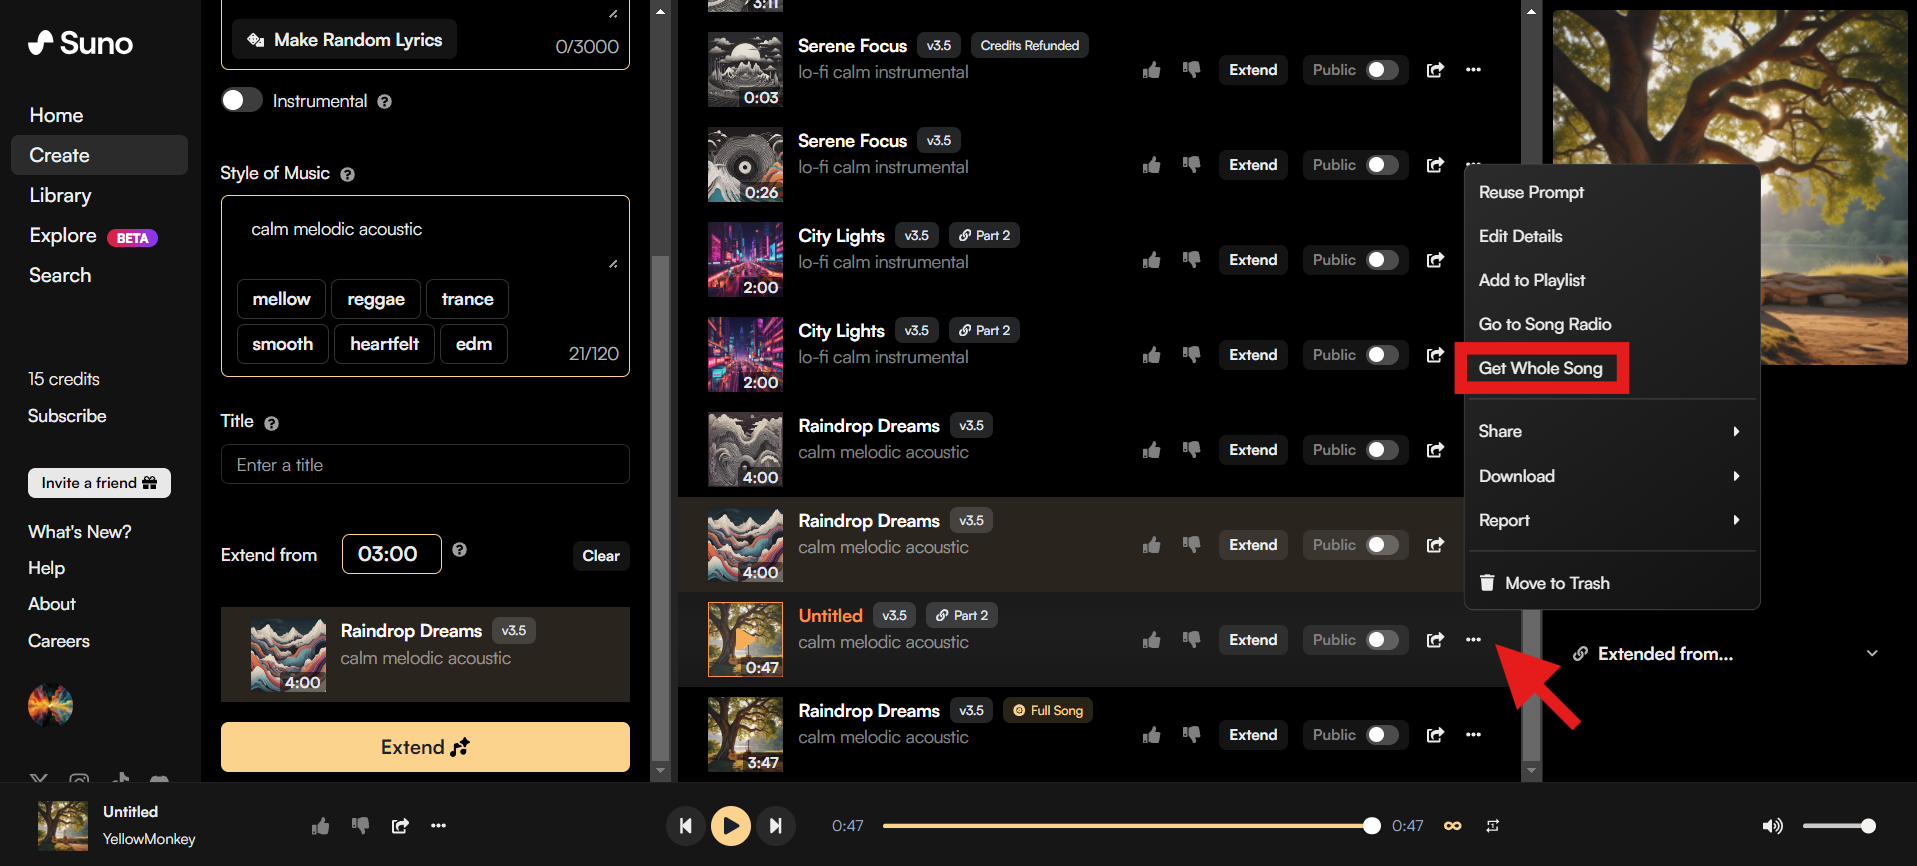Viewport: 1917px width, 866px height.
Task: Expand the Download submenu
Action: (1609, 476)
